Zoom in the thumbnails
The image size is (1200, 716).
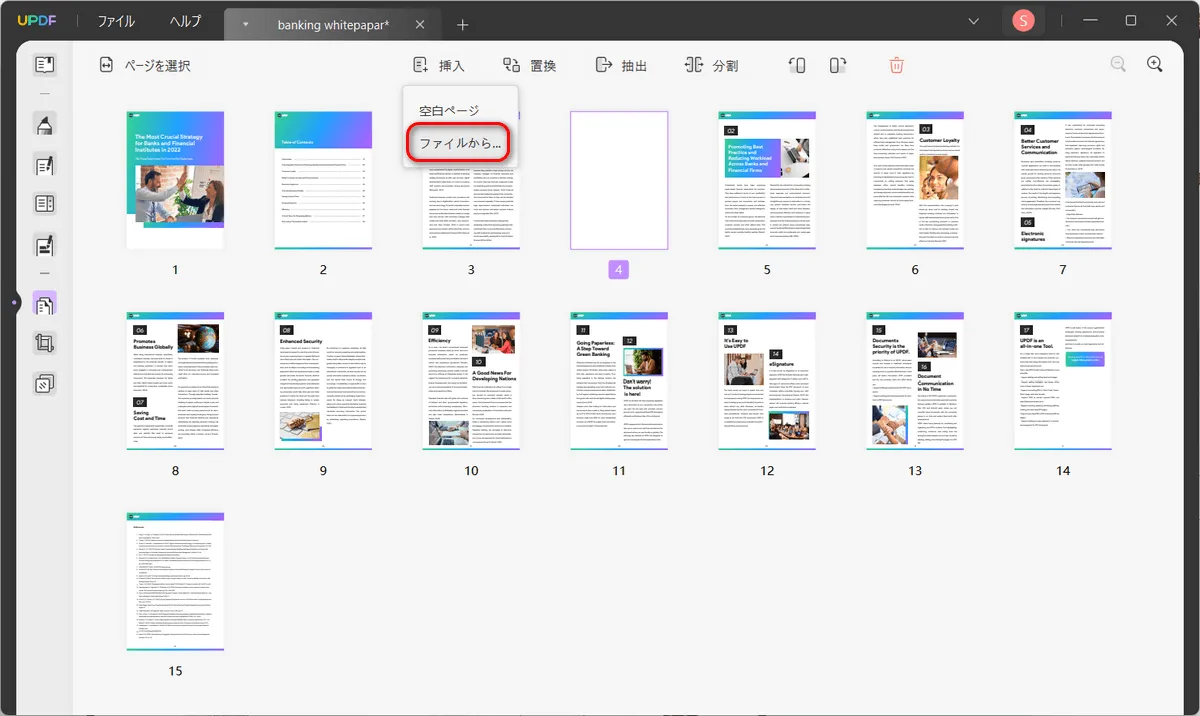1155,64
